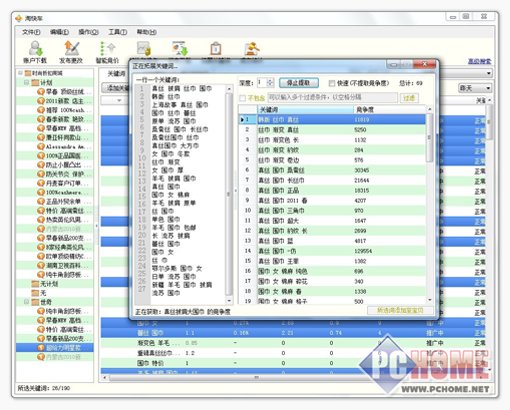This screenshot has height=410, width=510.
Task: Click the 深度 depth value field
Action: pos(262,82)
